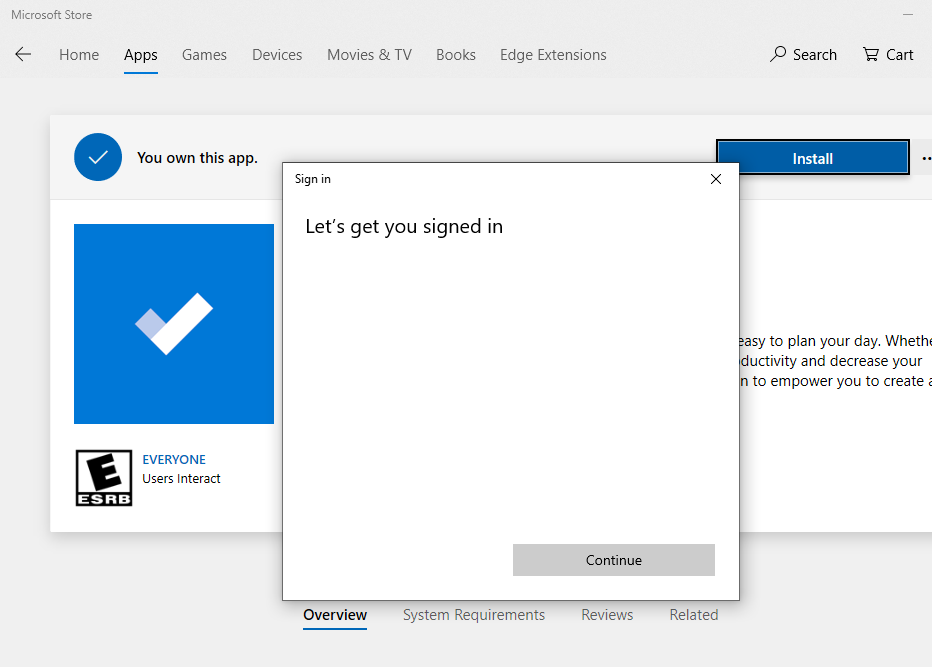Screen dimensions: 932x667
Task: Open System Requirements
Action: [473, 614]
